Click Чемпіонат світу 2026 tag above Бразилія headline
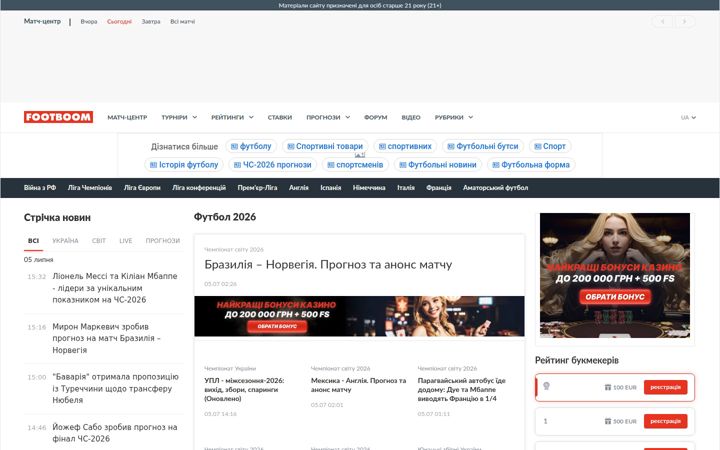The width and height of the screenshot is (720, 450). [234, 249]
